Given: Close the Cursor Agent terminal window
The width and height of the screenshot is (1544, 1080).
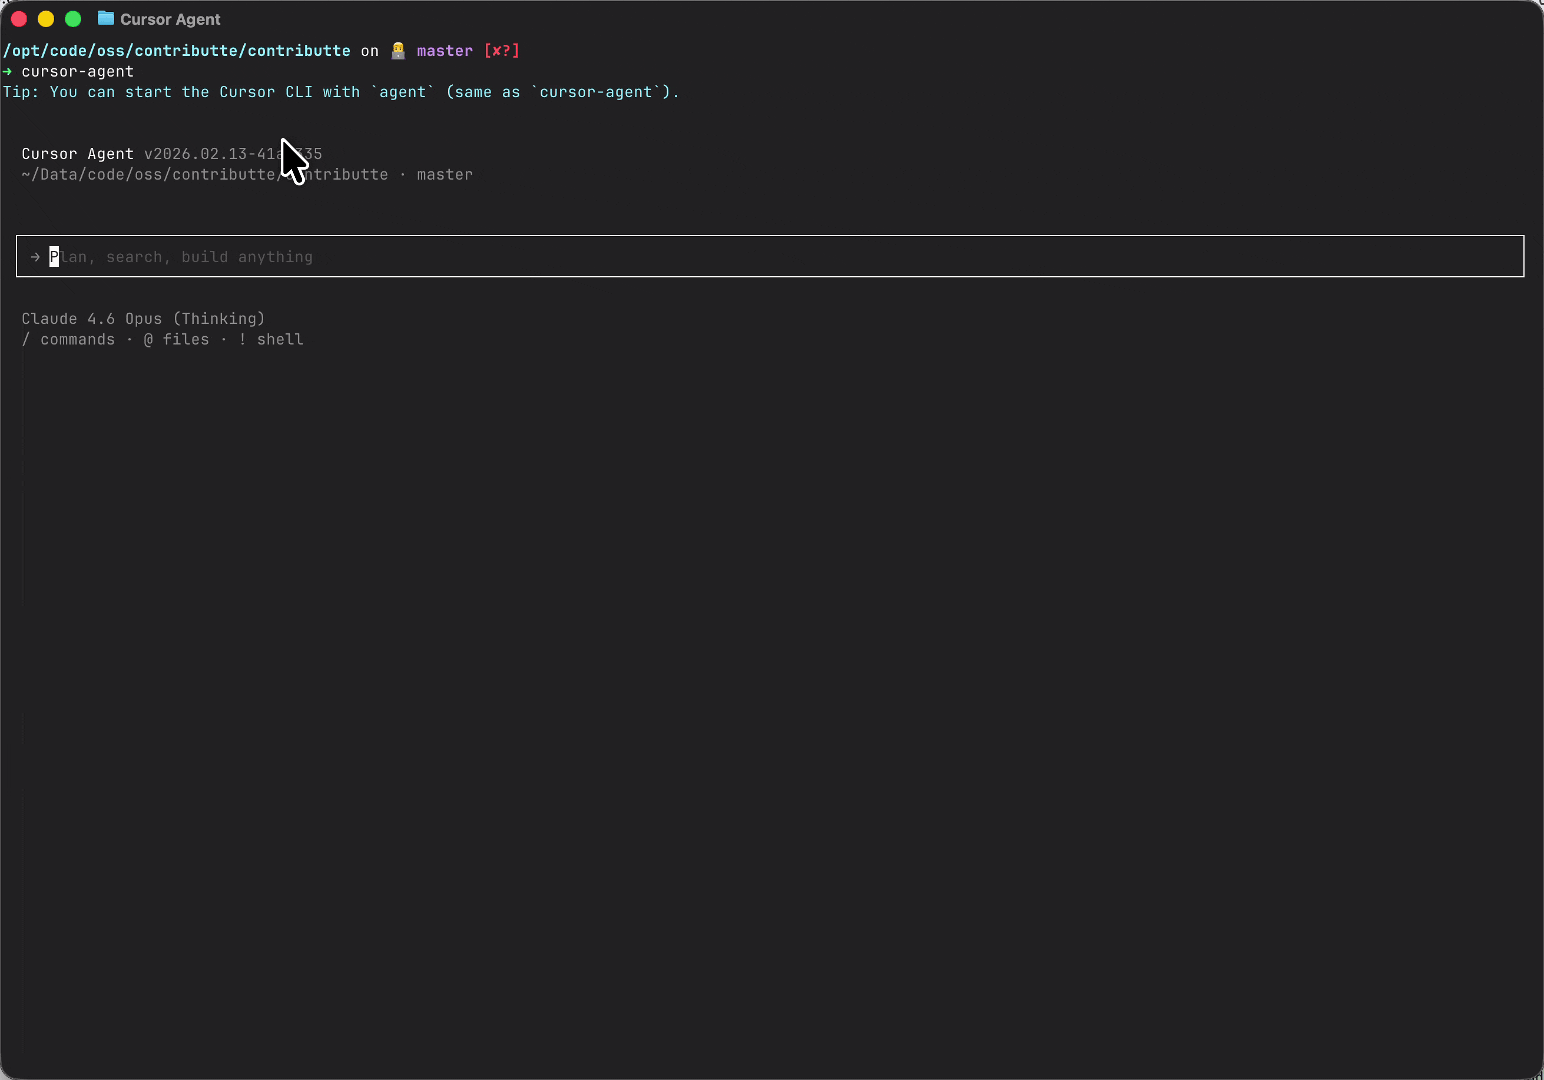Looking at the screenshot, I should 19,19.
